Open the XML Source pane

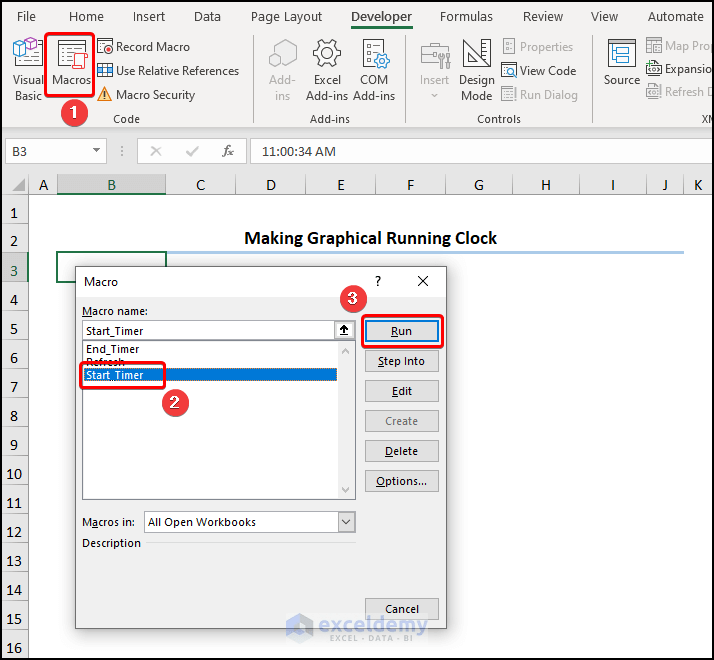pos(622,63)
